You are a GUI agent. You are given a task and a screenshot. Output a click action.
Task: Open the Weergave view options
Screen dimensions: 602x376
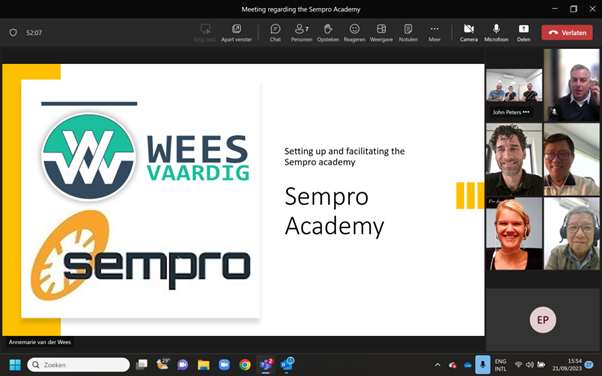coord(381,33)
